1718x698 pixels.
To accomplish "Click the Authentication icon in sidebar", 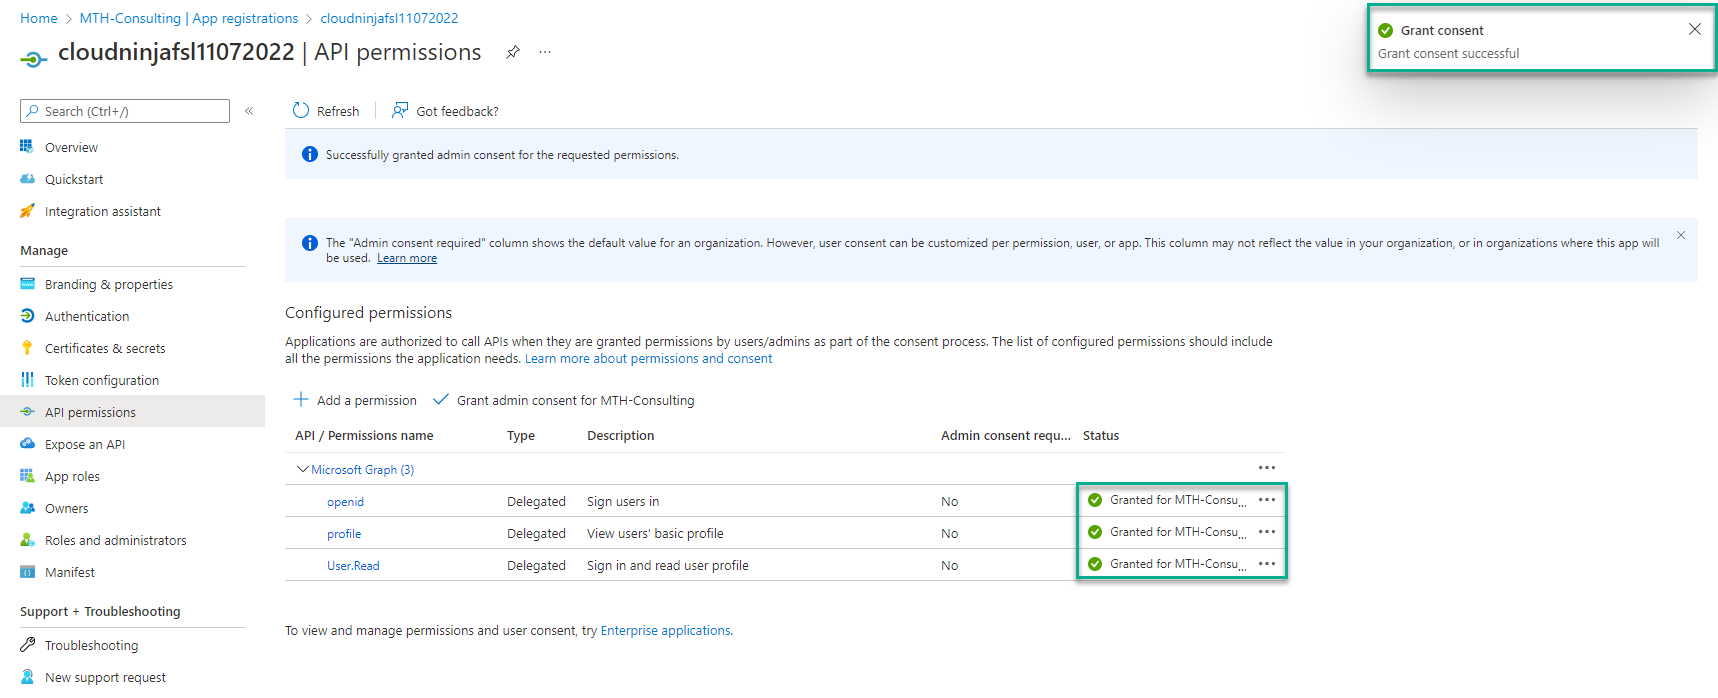I will [27, 316].
